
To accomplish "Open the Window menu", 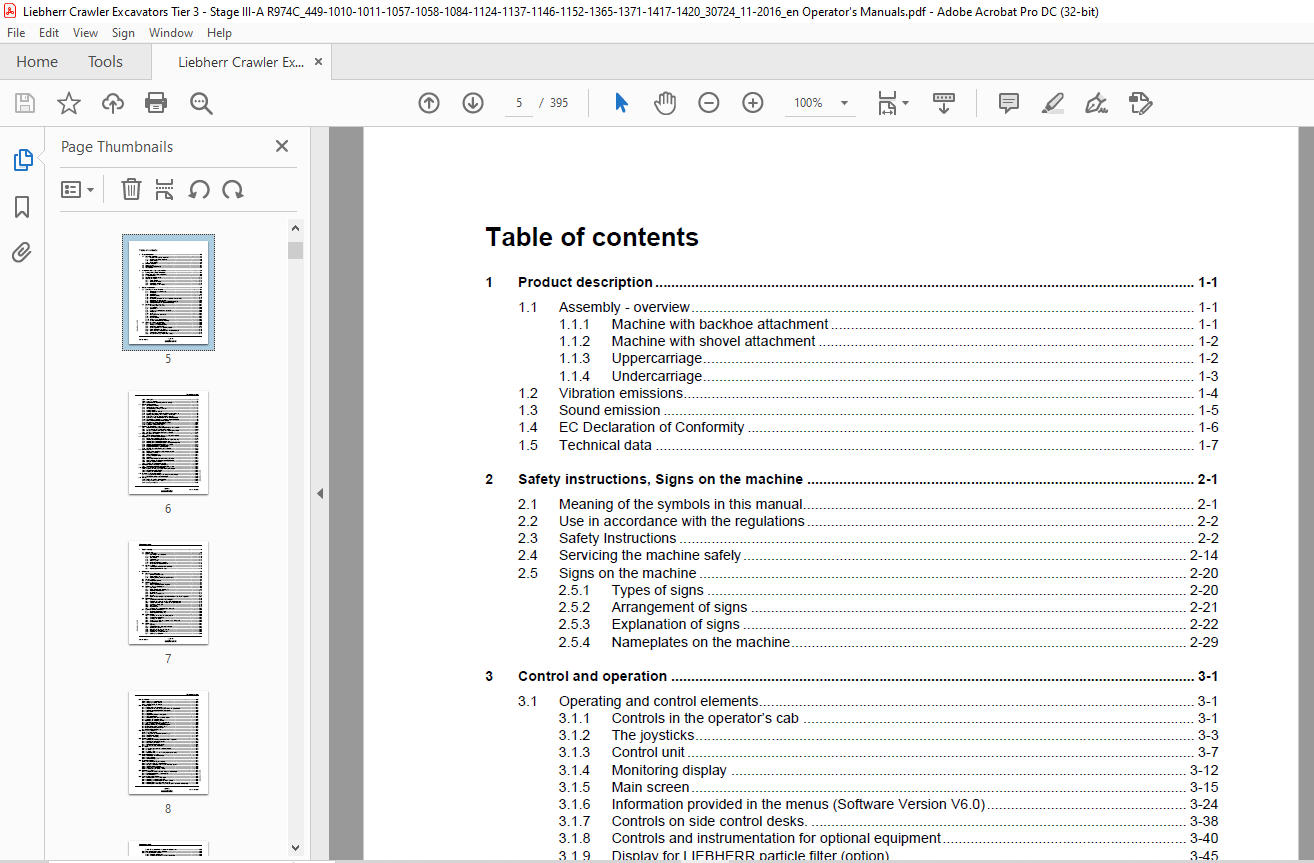I will click(x=171, y=33).
